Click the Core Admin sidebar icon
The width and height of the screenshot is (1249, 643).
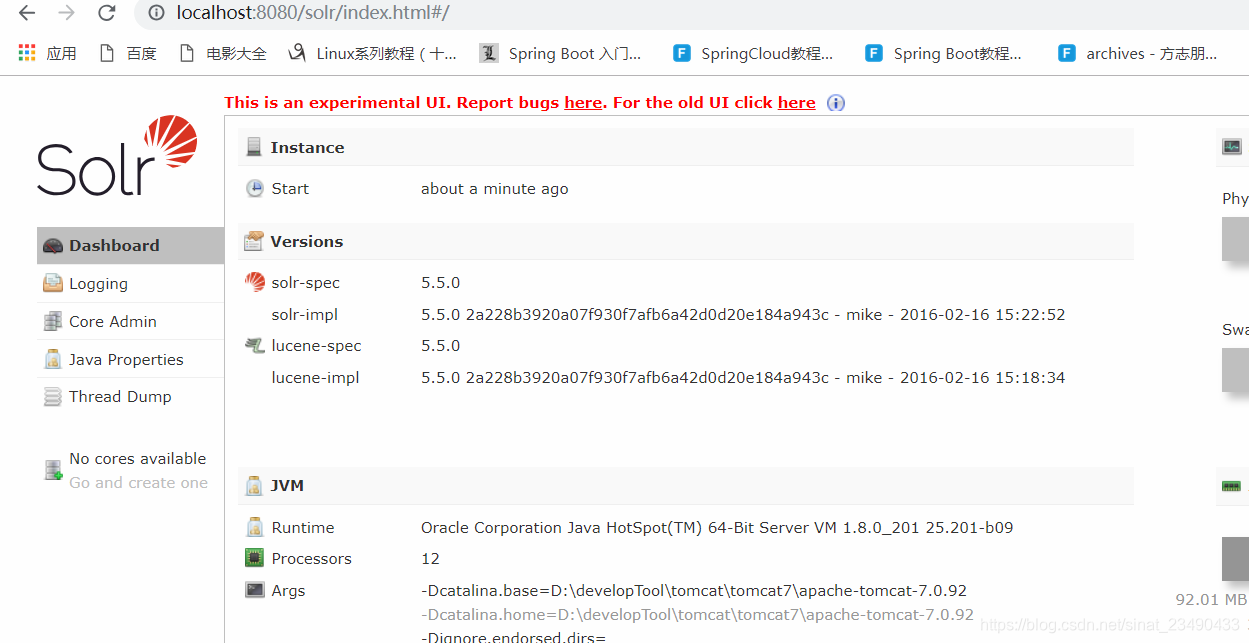coord(53,321)
